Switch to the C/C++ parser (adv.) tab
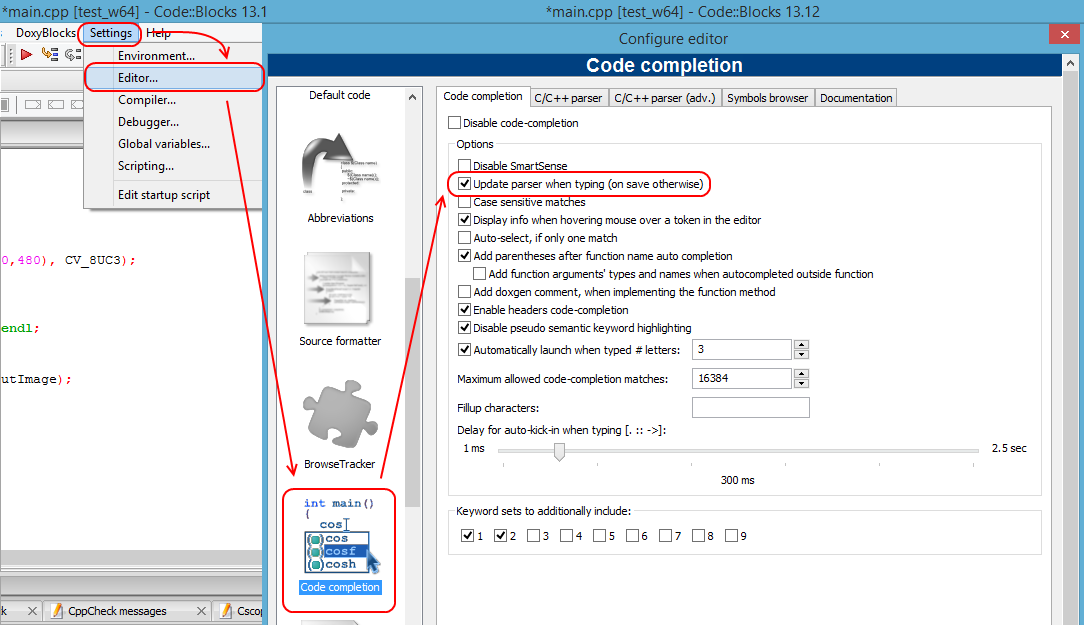Image resolution: width=1084 pixels, height=625 pixels. click(665, 98)
